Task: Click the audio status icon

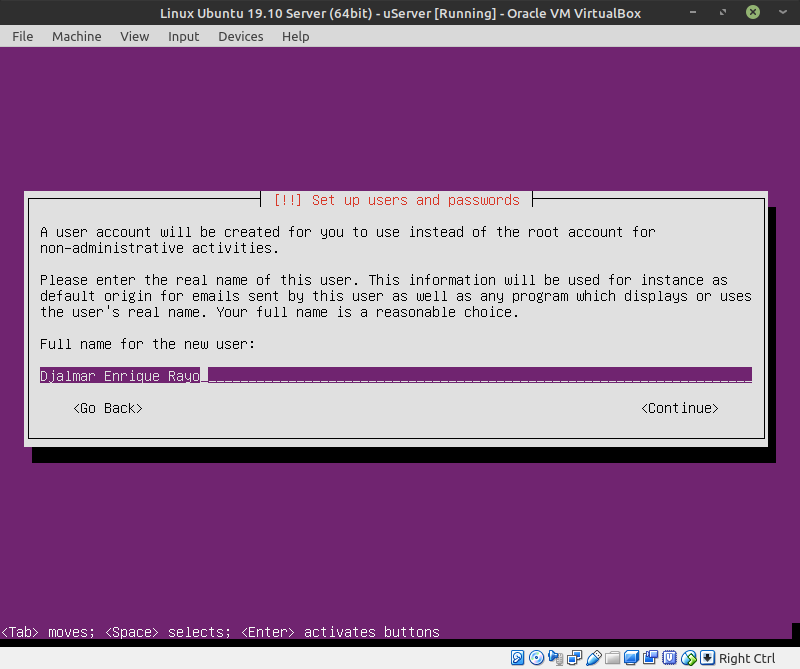Action: pos(555,658)
